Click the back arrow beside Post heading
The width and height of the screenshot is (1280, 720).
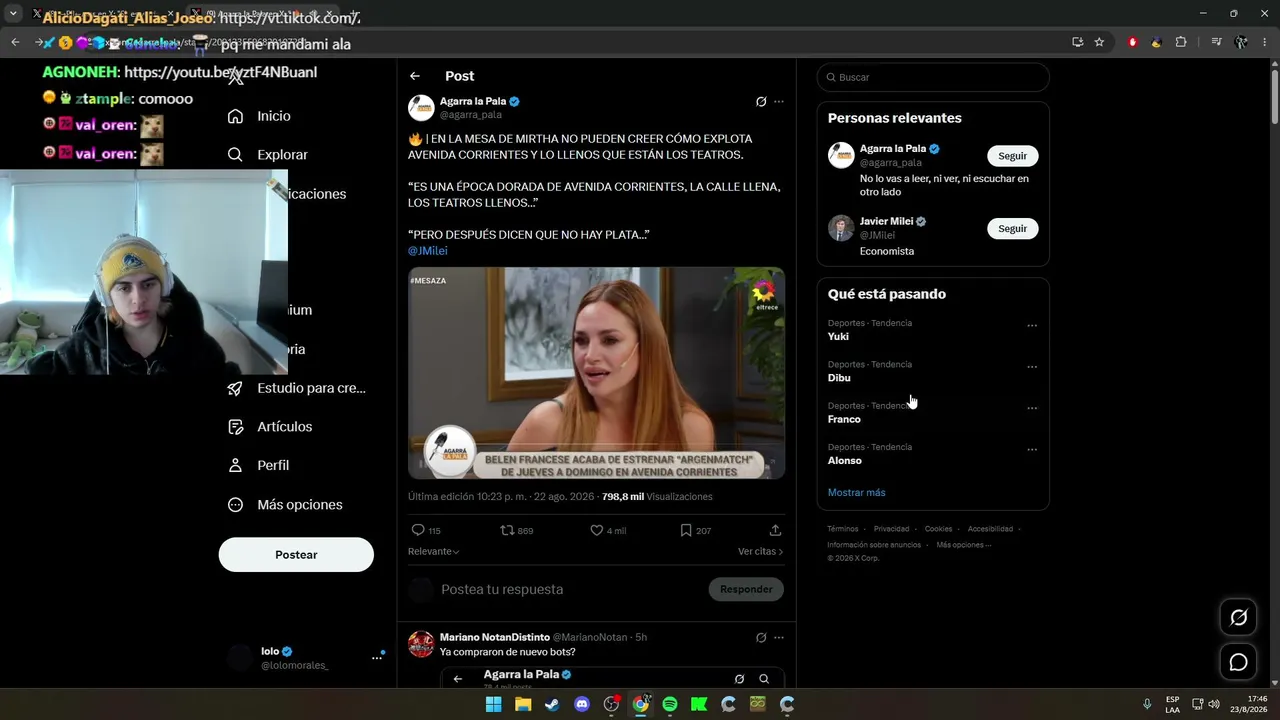pyautogui.click(x=415, y=76)
